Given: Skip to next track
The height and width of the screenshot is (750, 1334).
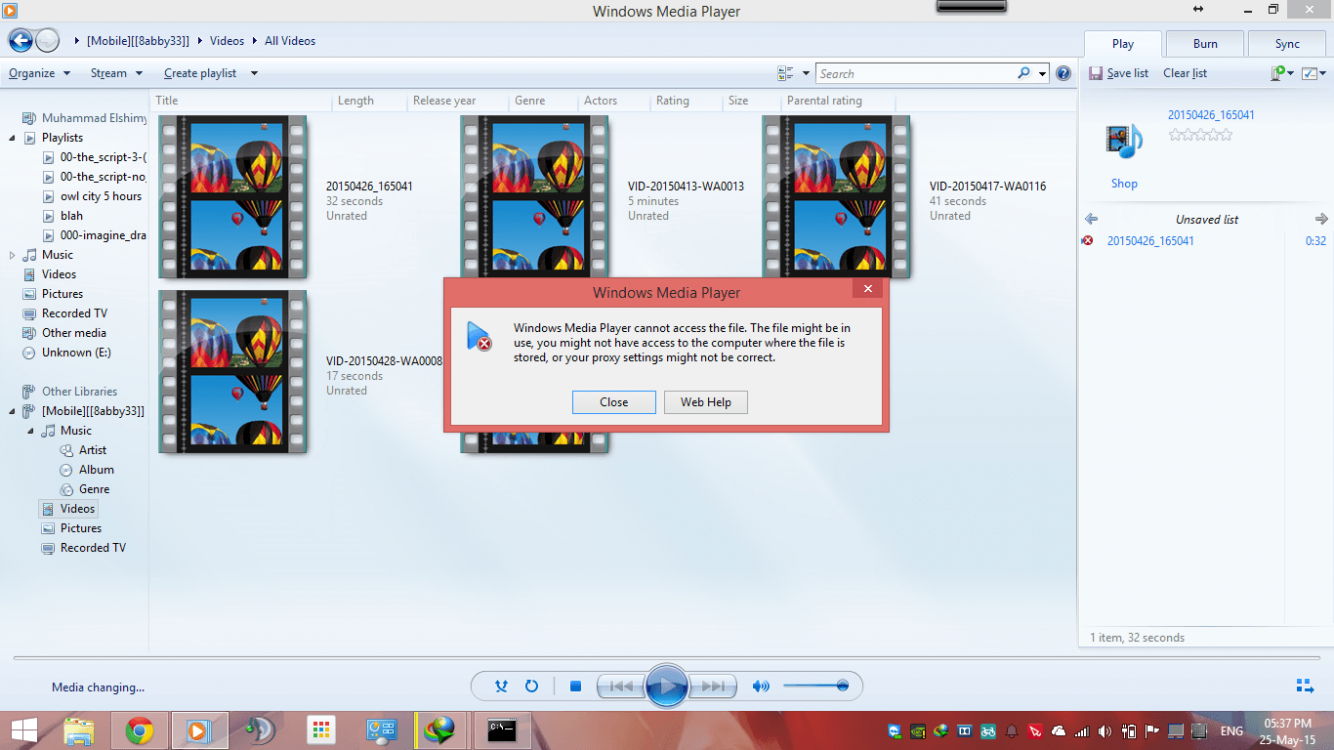Looking at the screenshot, I should pyautogui.click(x=712, y=686).
